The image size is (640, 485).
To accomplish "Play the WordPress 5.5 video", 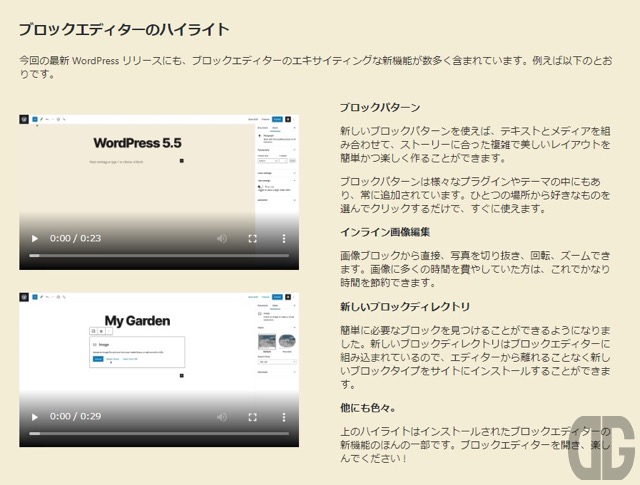I will tap(35, 238).
